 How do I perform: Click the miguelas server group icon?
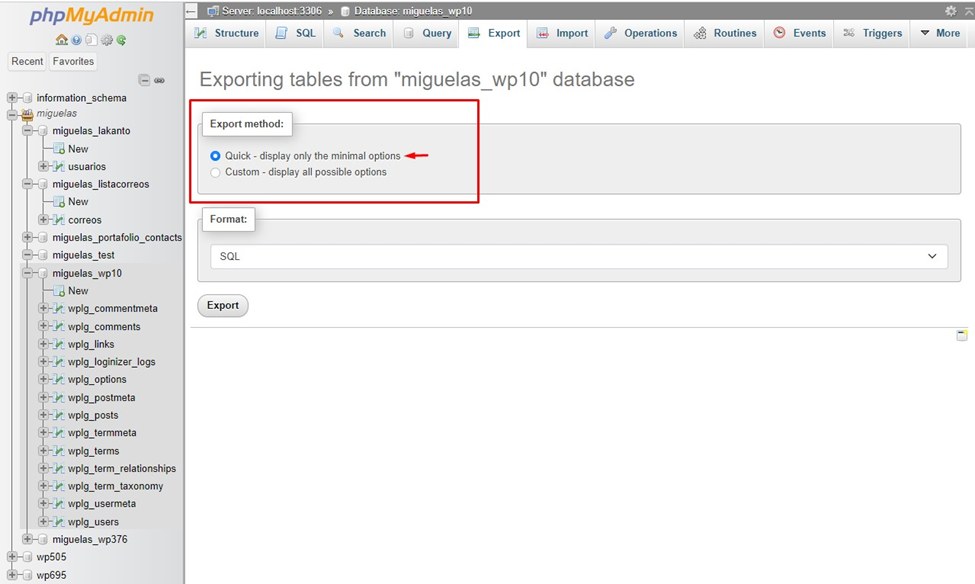(27, 114)
